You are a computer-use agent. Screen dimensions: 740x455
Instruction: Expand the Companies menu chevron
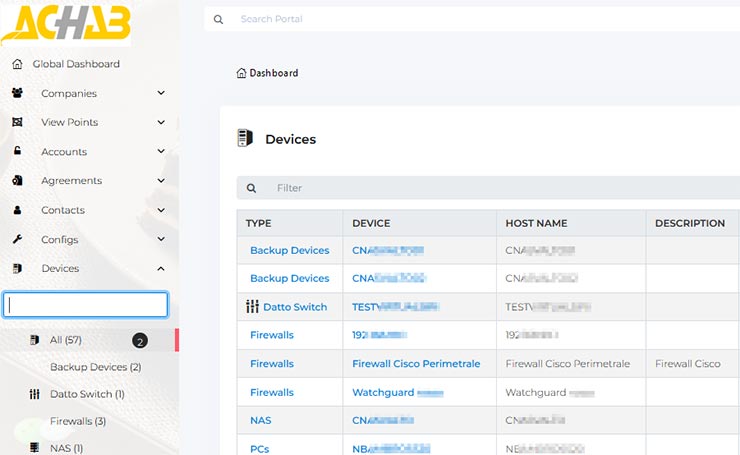161,93
